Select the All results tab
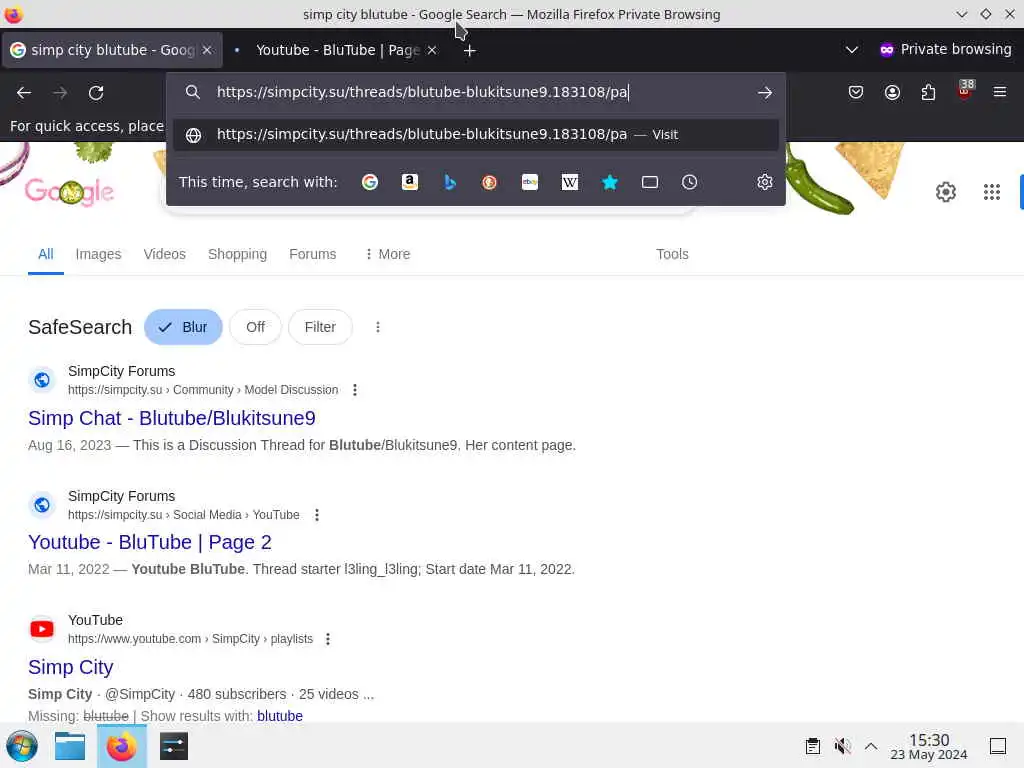The height and width of the screenshot is (768, 1024). point(46,254)
